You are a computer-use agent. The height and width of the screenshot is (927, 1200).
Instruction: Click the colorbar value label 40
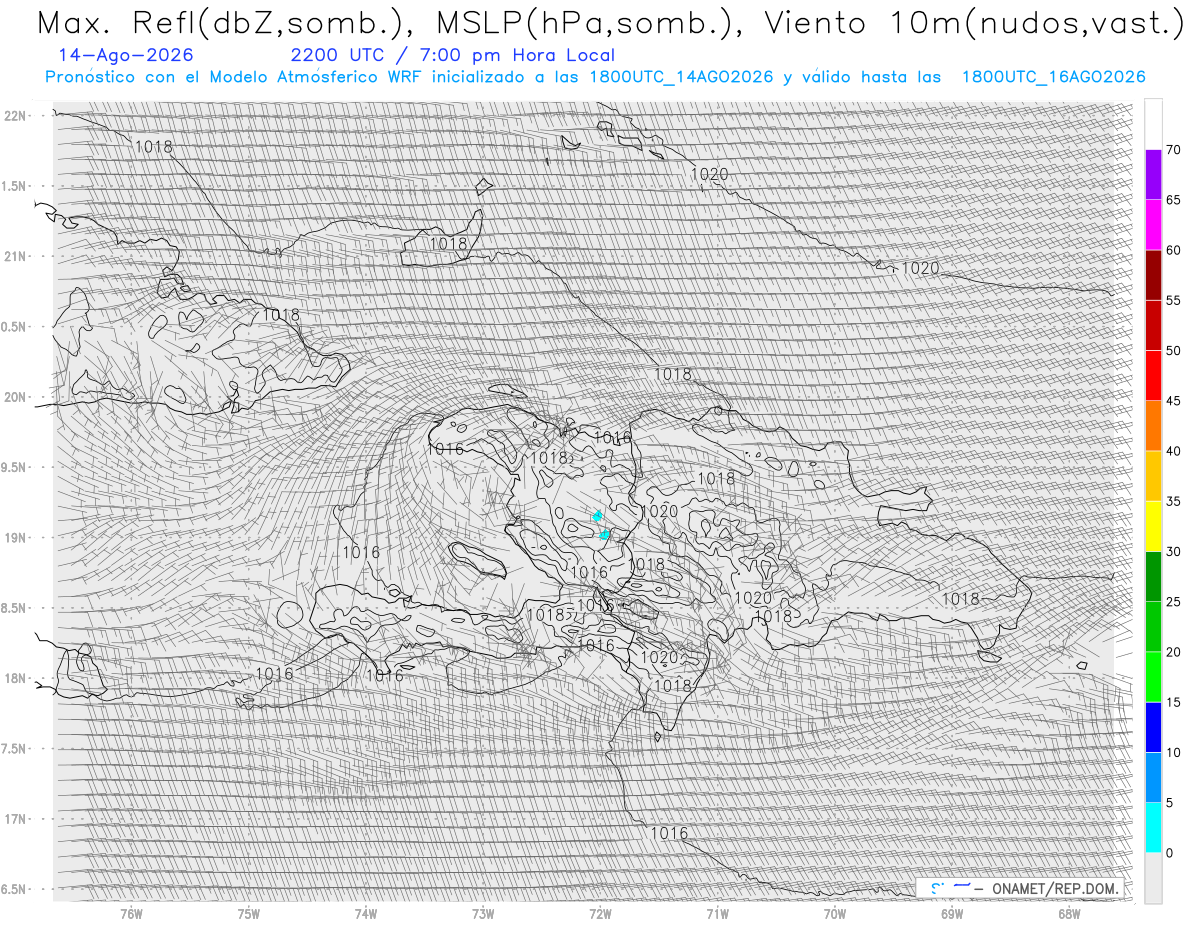pos(1173,451)
